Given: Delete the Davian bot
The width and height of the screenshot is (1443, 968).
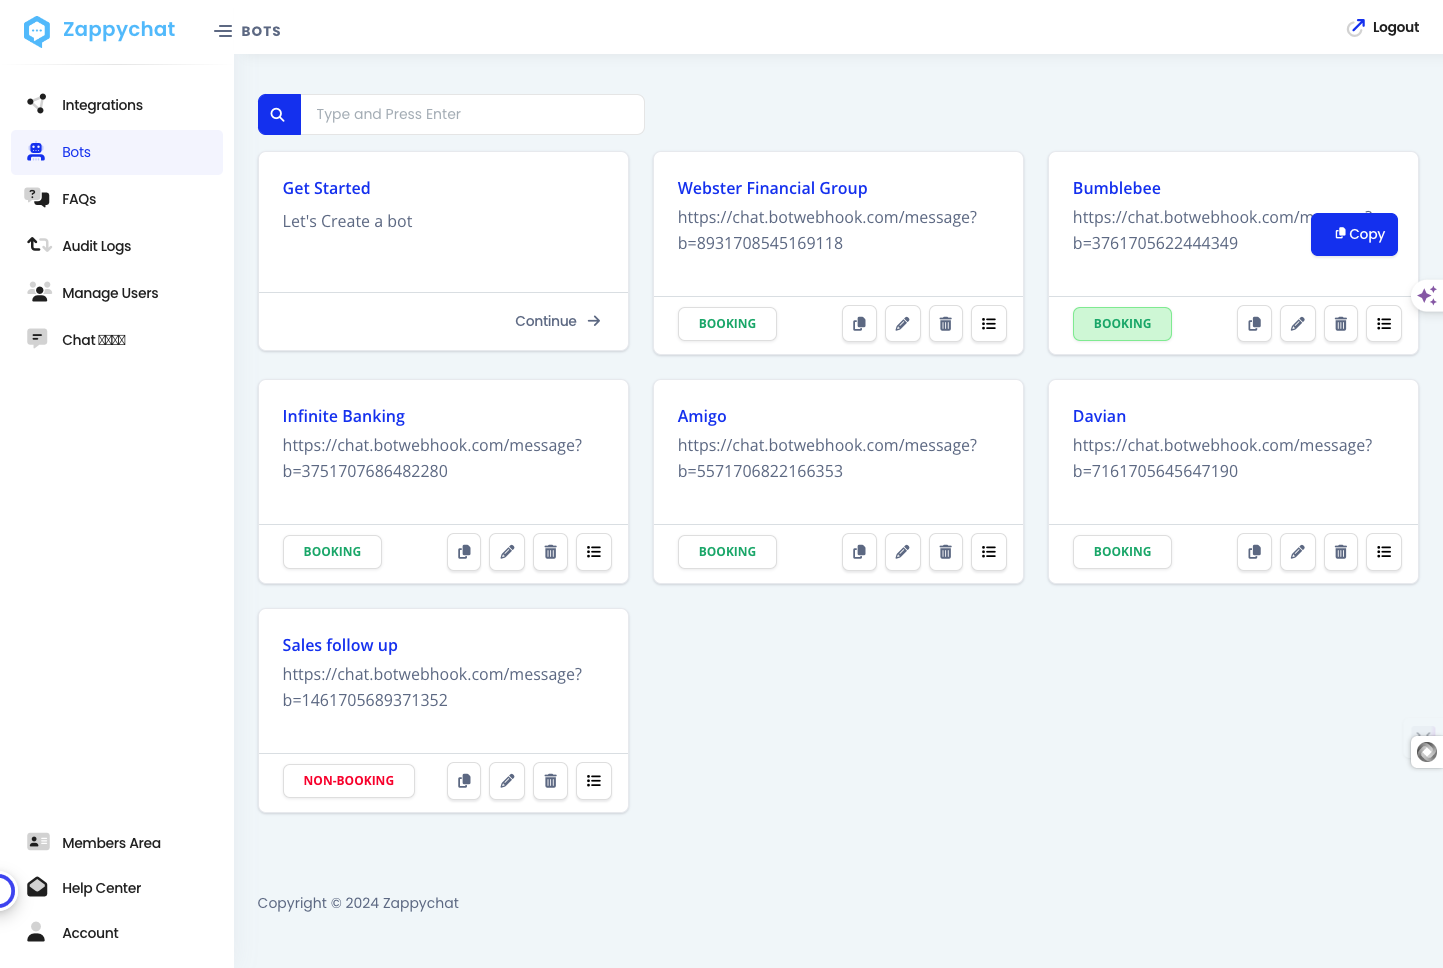Looking at the screenshot, I should pyautogui.click(x=1340, y=552).
